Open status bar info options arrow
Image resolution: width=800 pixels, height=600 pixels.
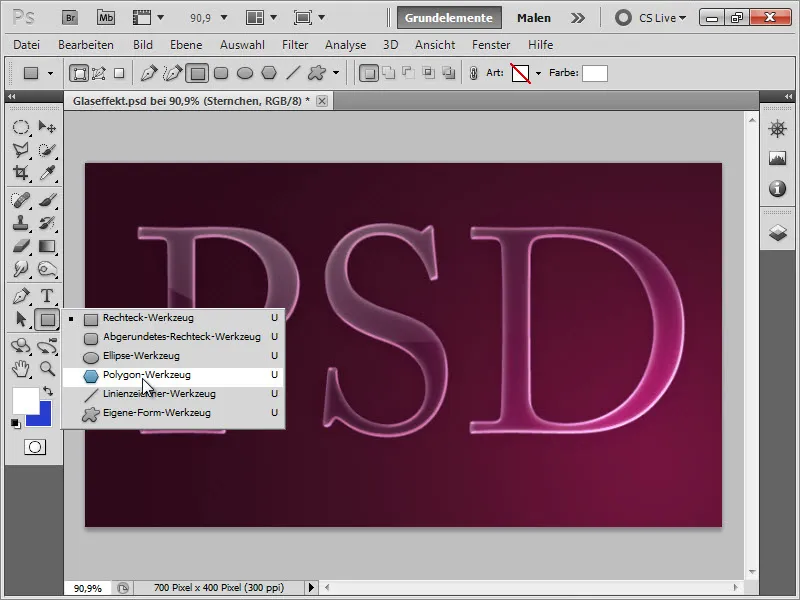pyautogui.click(x=311, y=588)
